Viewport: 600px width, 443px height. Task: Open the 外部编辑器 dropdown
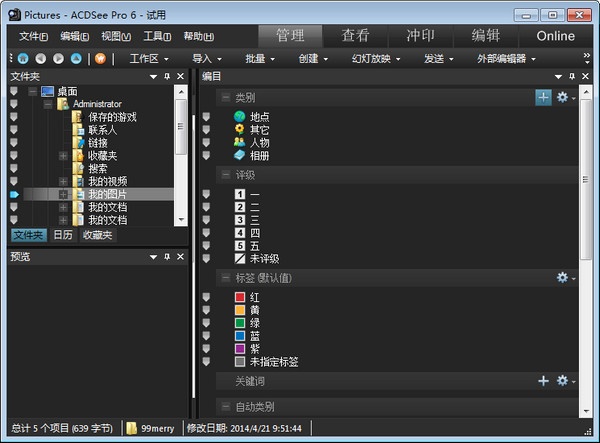point(506,59)
